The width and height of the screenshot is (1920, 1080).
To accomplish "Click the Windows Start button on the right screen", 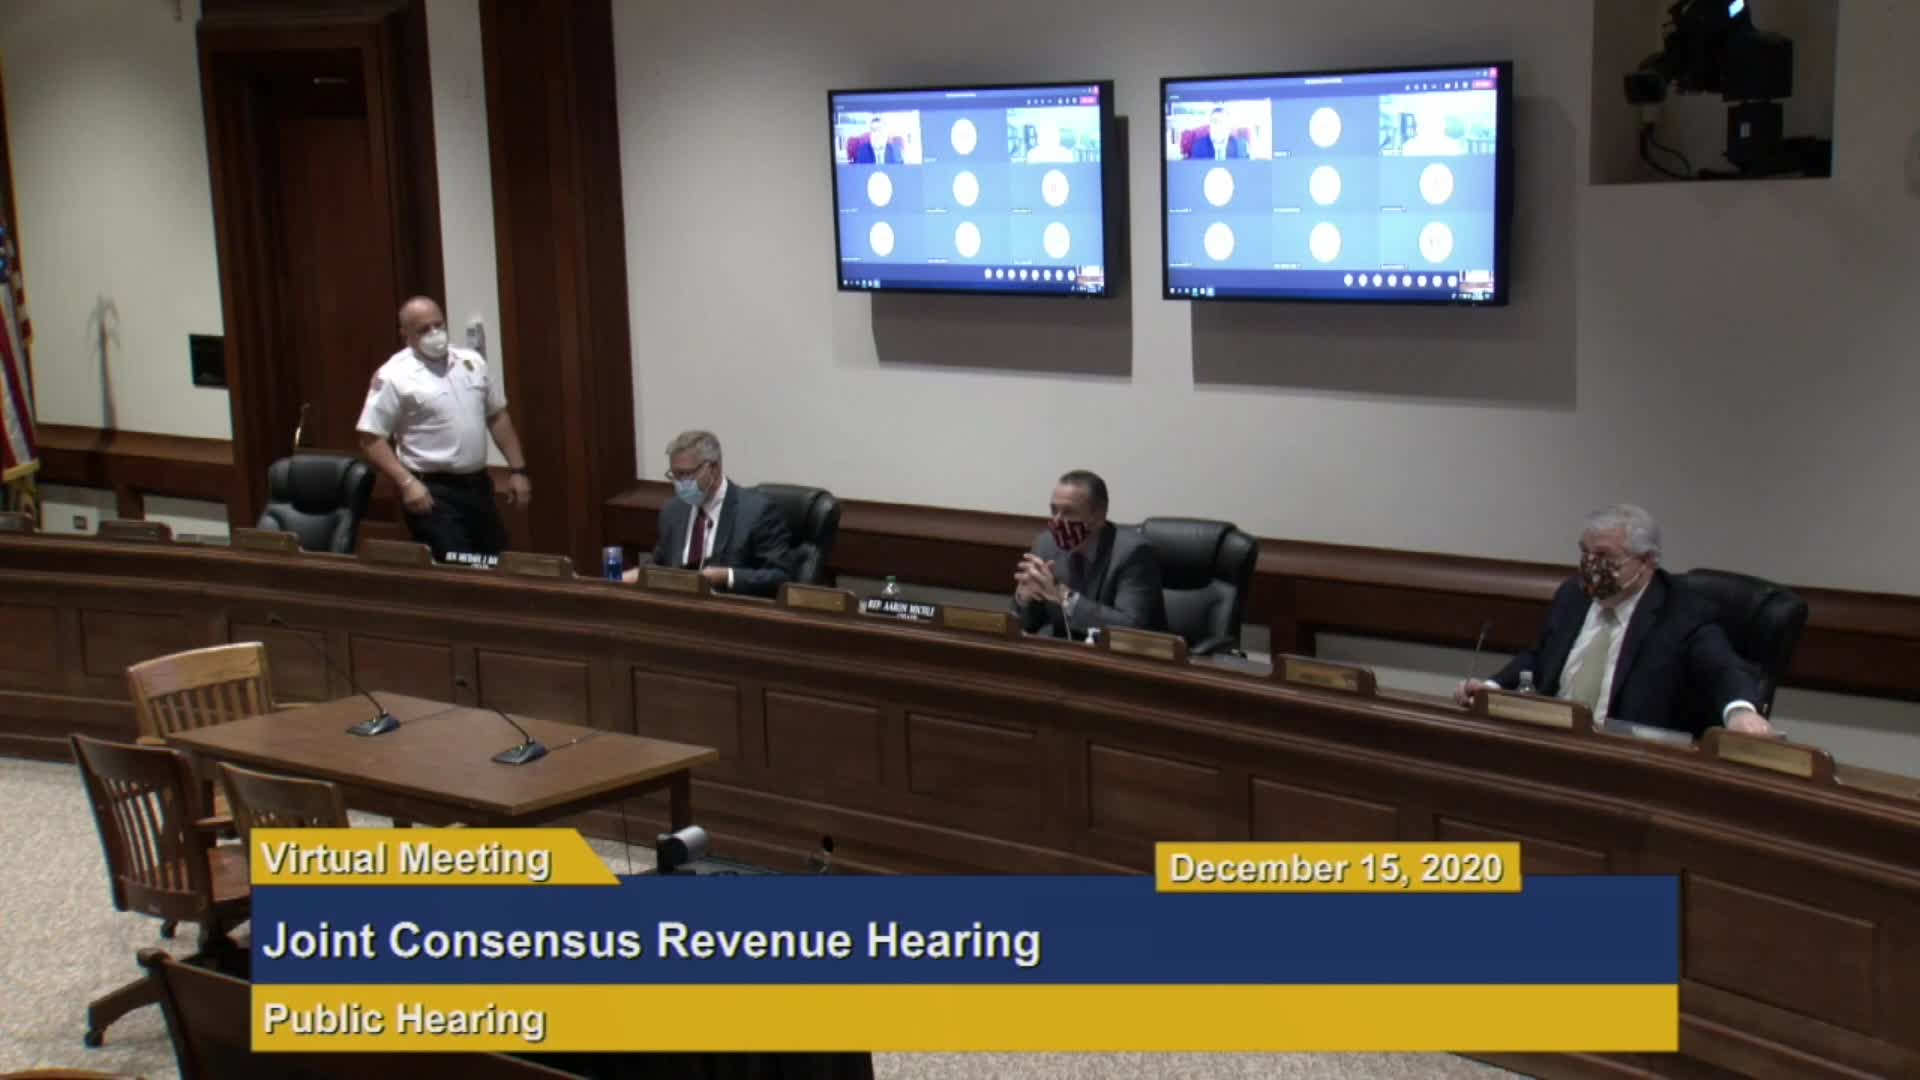I will click(1170, 290).
